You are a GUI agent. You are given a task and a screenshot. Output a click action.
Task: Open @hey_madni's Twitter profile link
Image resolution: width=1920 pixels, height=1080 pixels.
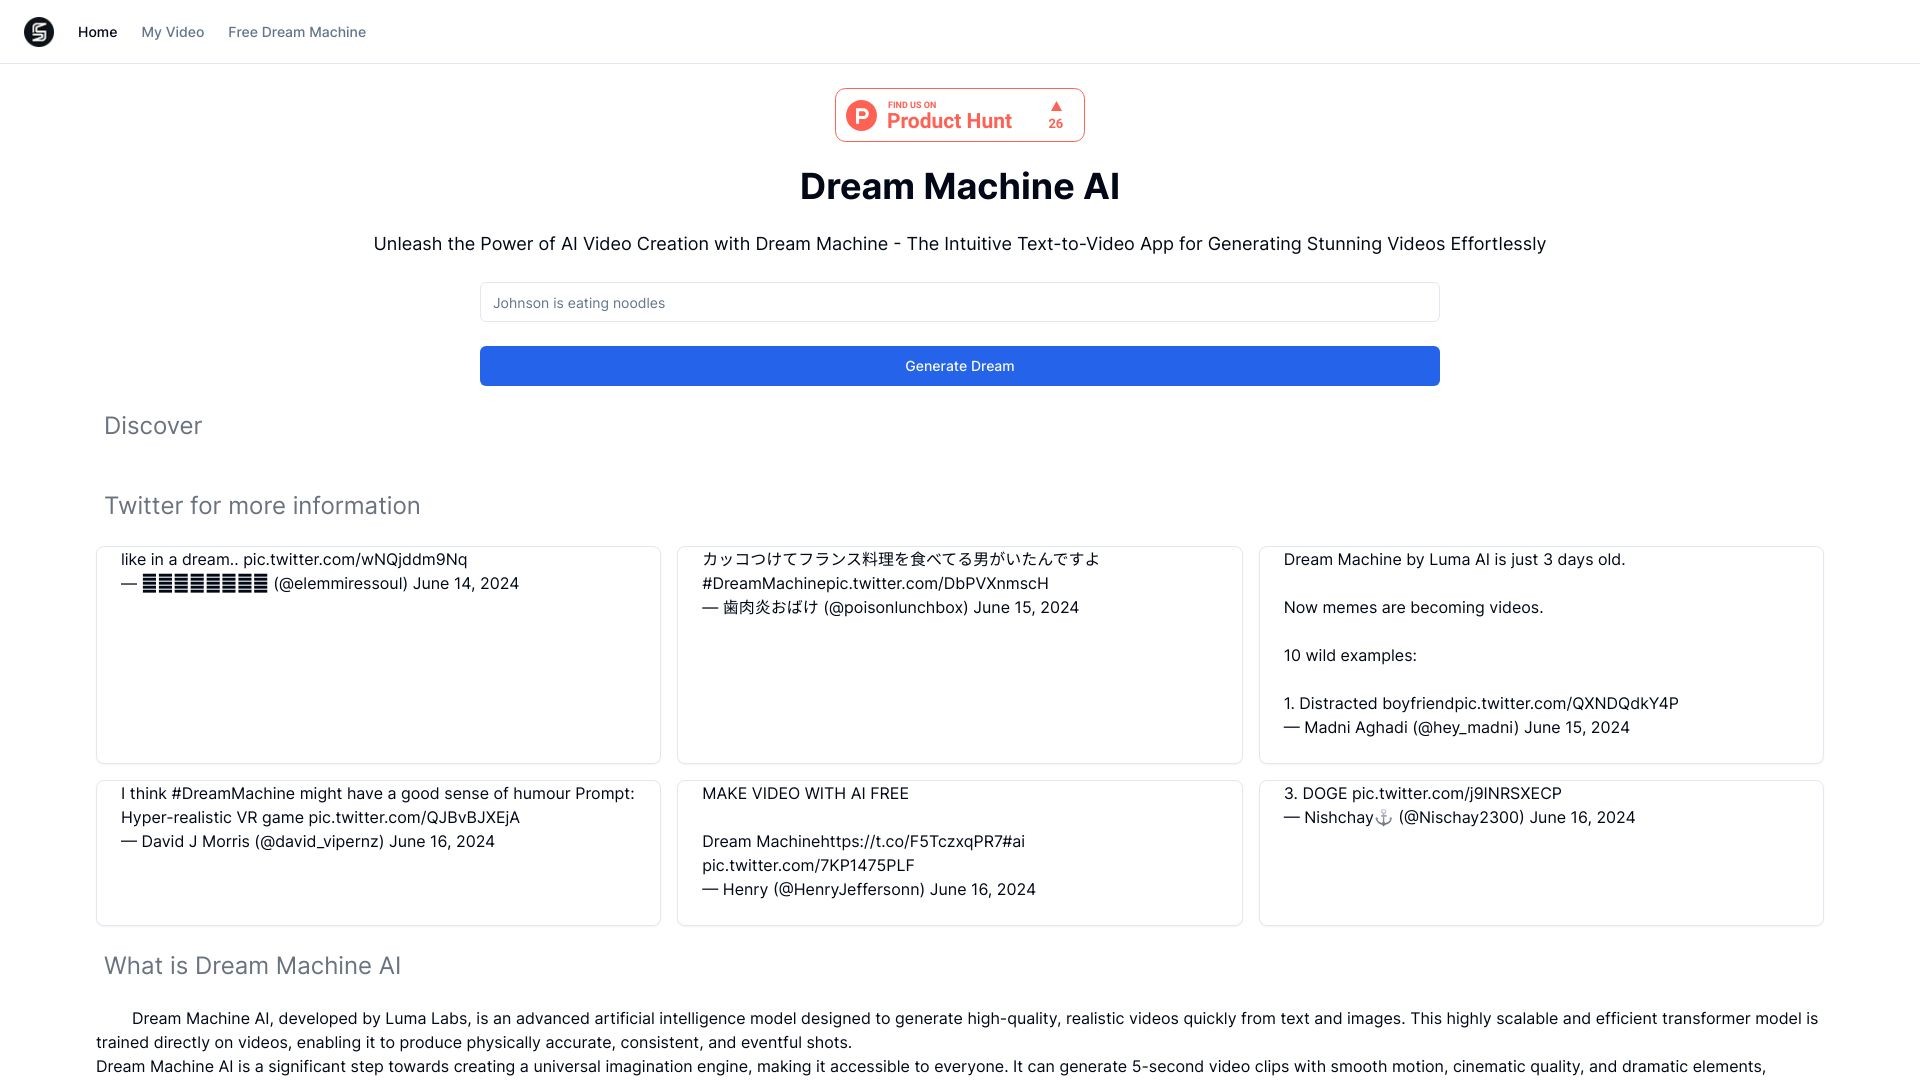click(1464, 727)
